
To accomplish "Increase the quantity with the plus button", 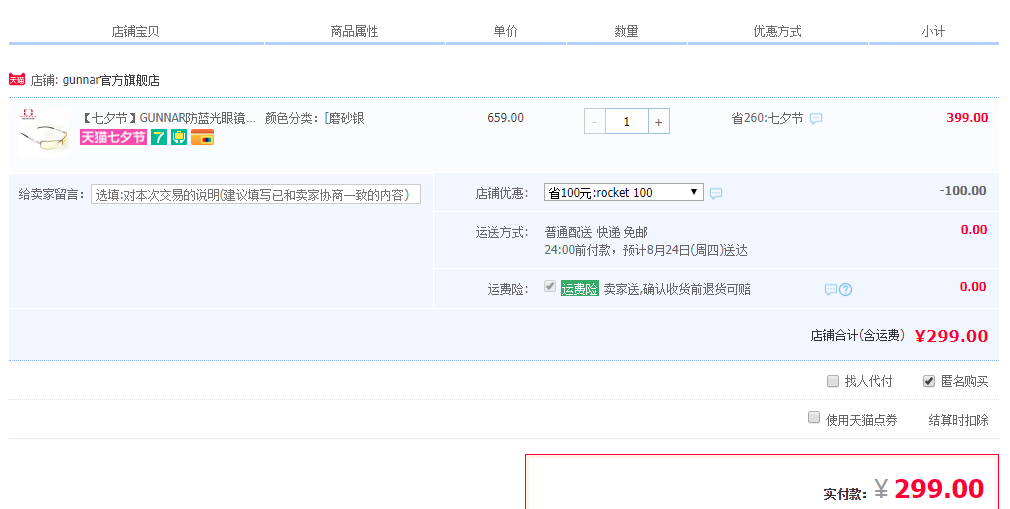I will pos(658,122).
